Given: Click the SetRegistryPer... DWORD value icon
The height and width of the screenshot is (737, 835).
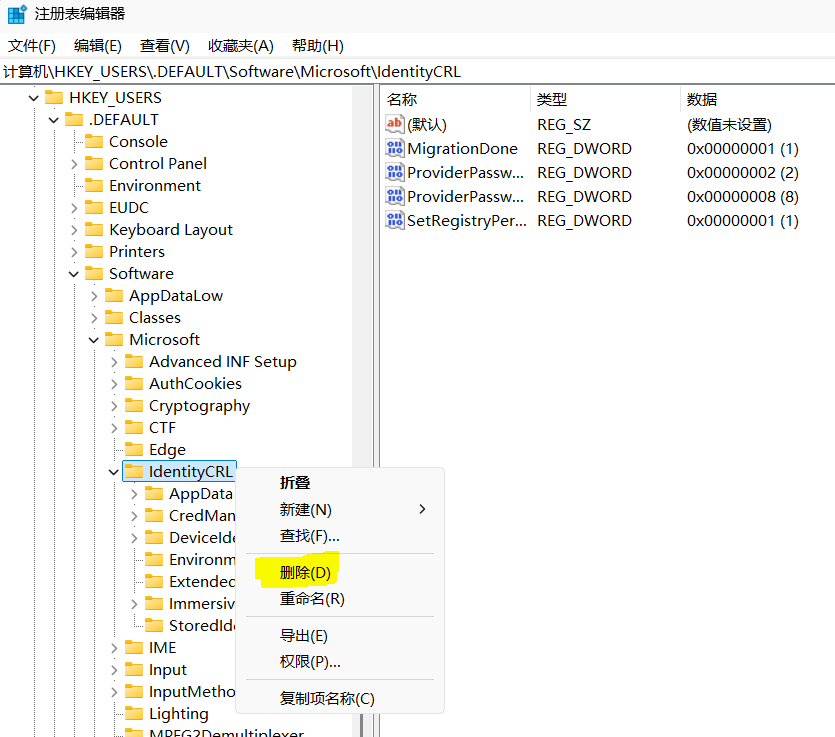Looking at the screenshot, I should [395, 221].
